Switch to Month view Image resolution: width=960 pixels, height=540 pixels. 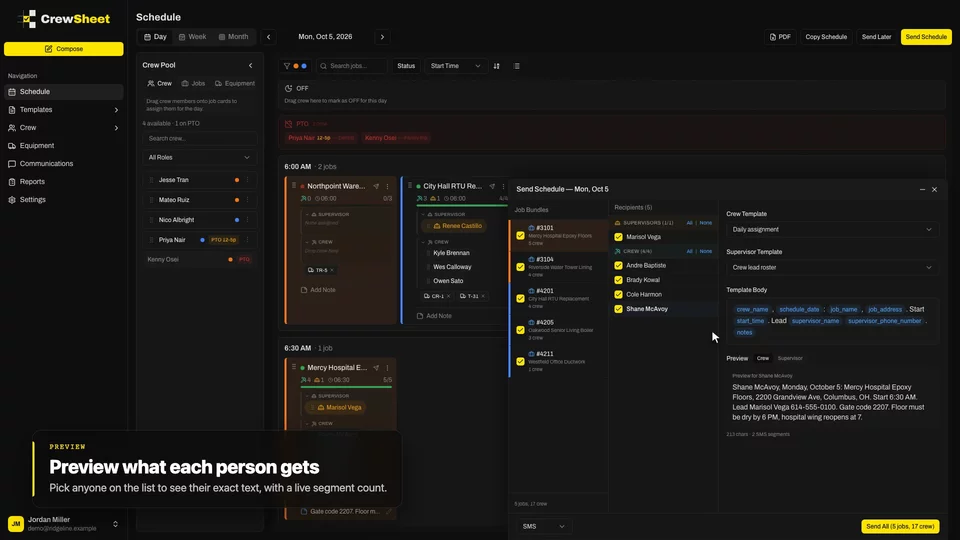(233, 37)
